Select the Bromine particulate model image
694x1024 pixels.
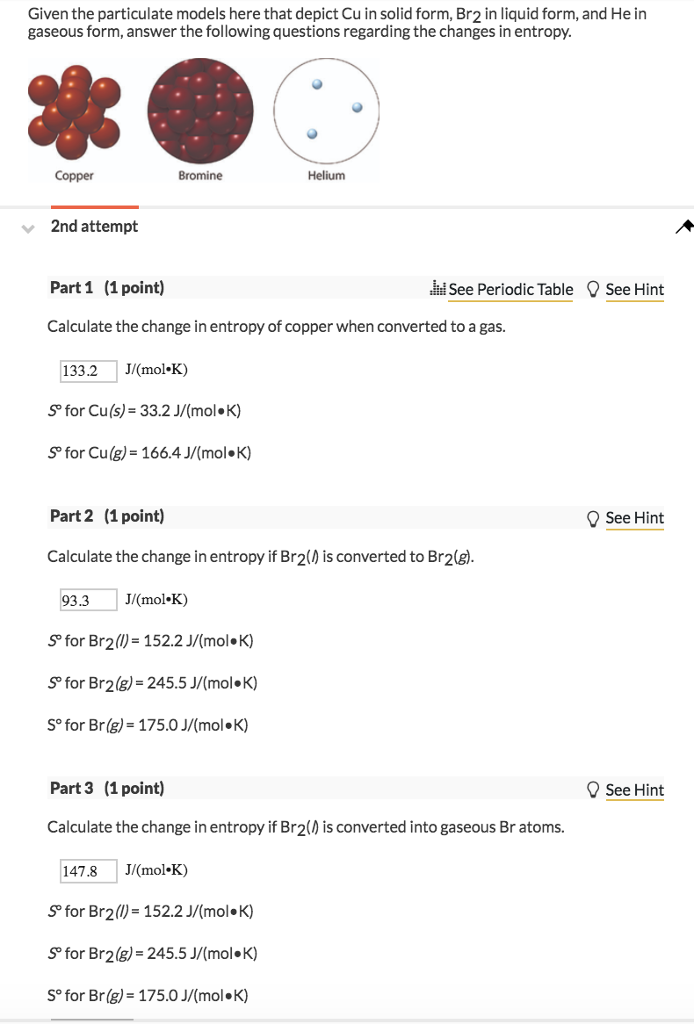coord(200,108)
